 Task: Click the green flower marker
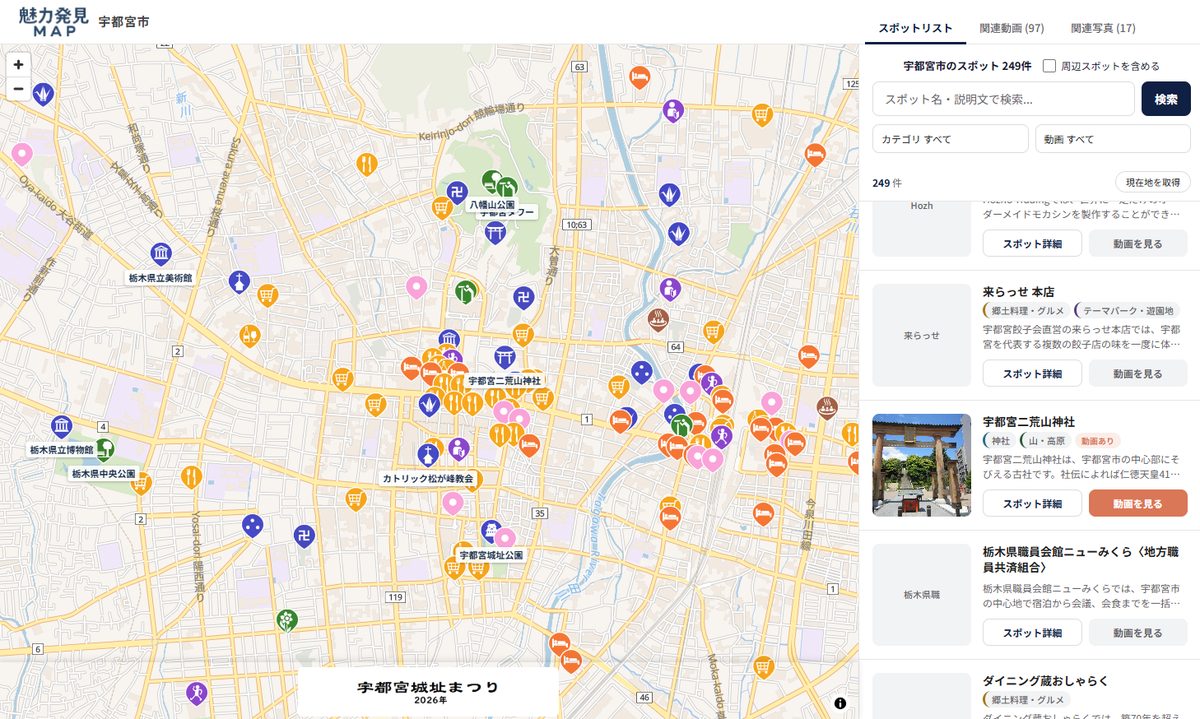coord(287,620)
